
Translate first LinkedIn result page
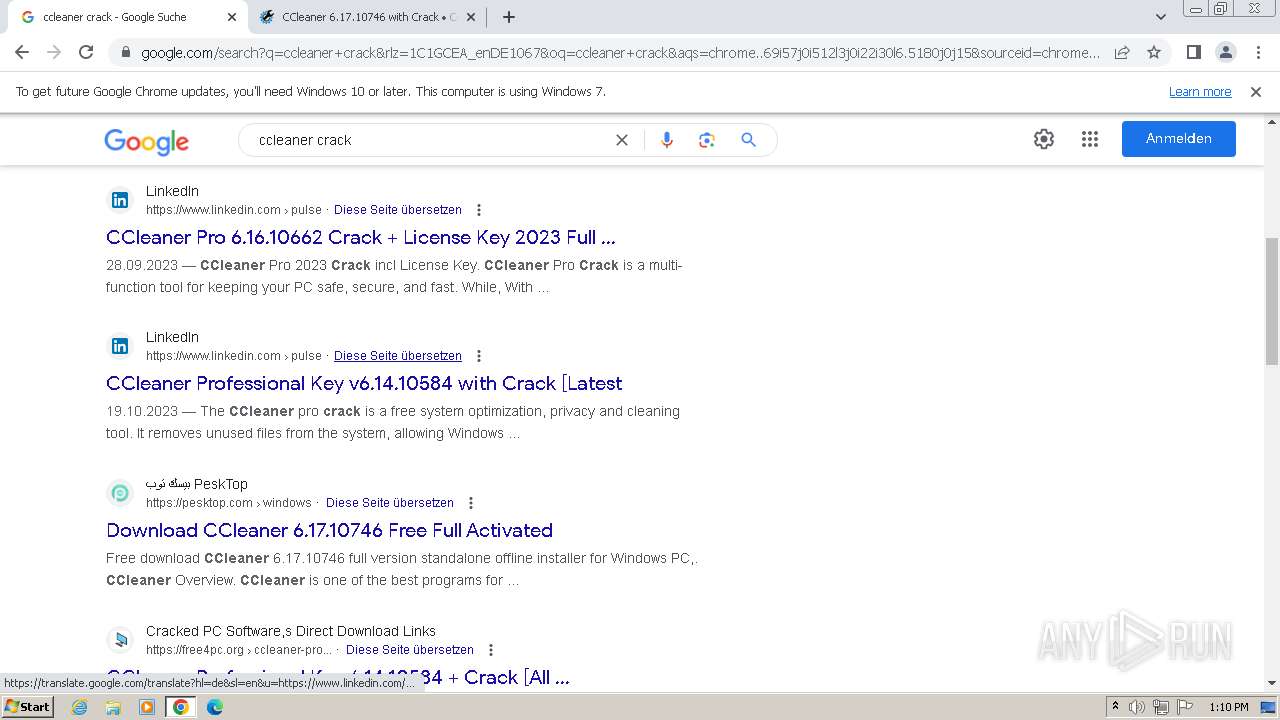(398, 210)
